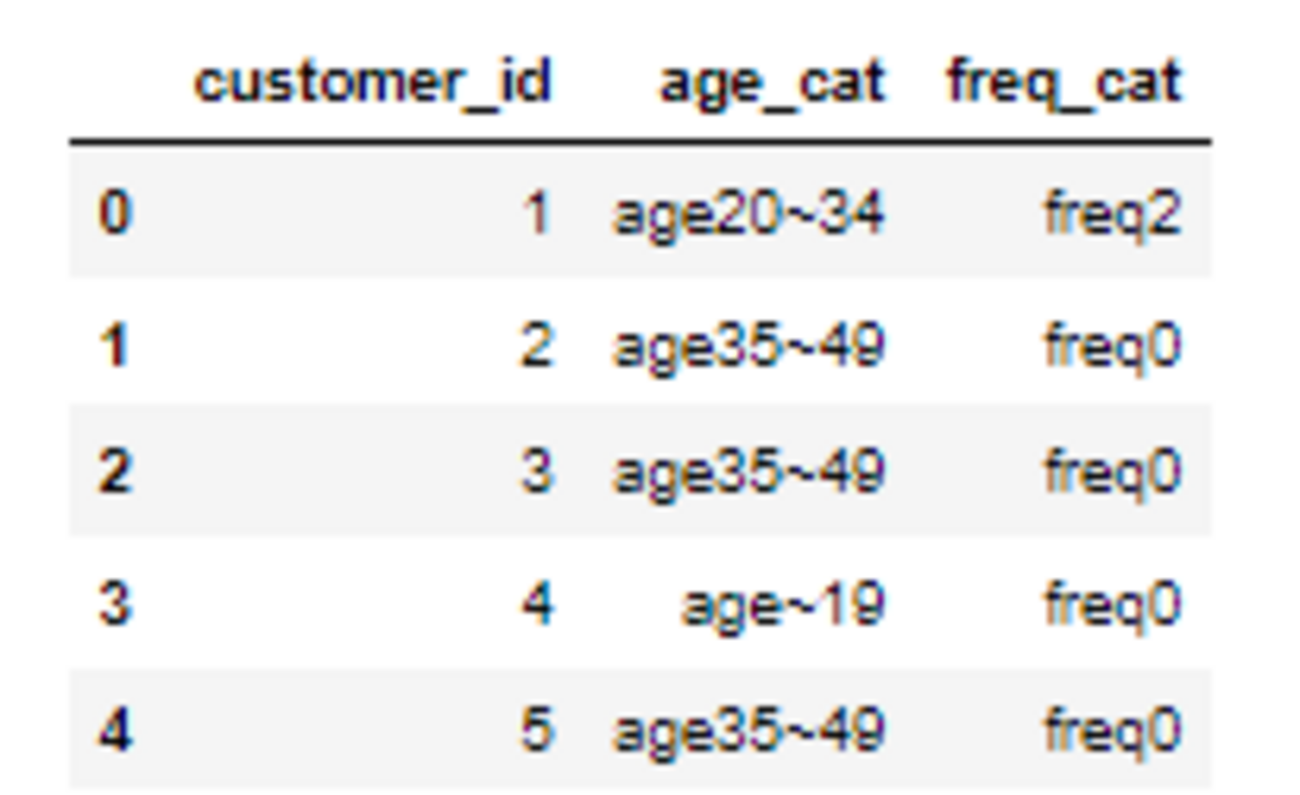Click freq0 in row index 2
Viewport: 1300px width, 795px height.
[1113, 471]
